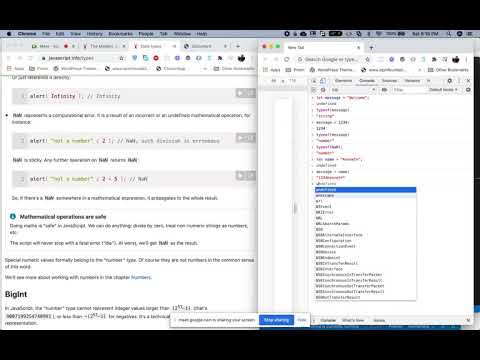Open Other Bookmarks folder in New Tab window
Screen dimensions: 480x360
[x=448, y=70]
